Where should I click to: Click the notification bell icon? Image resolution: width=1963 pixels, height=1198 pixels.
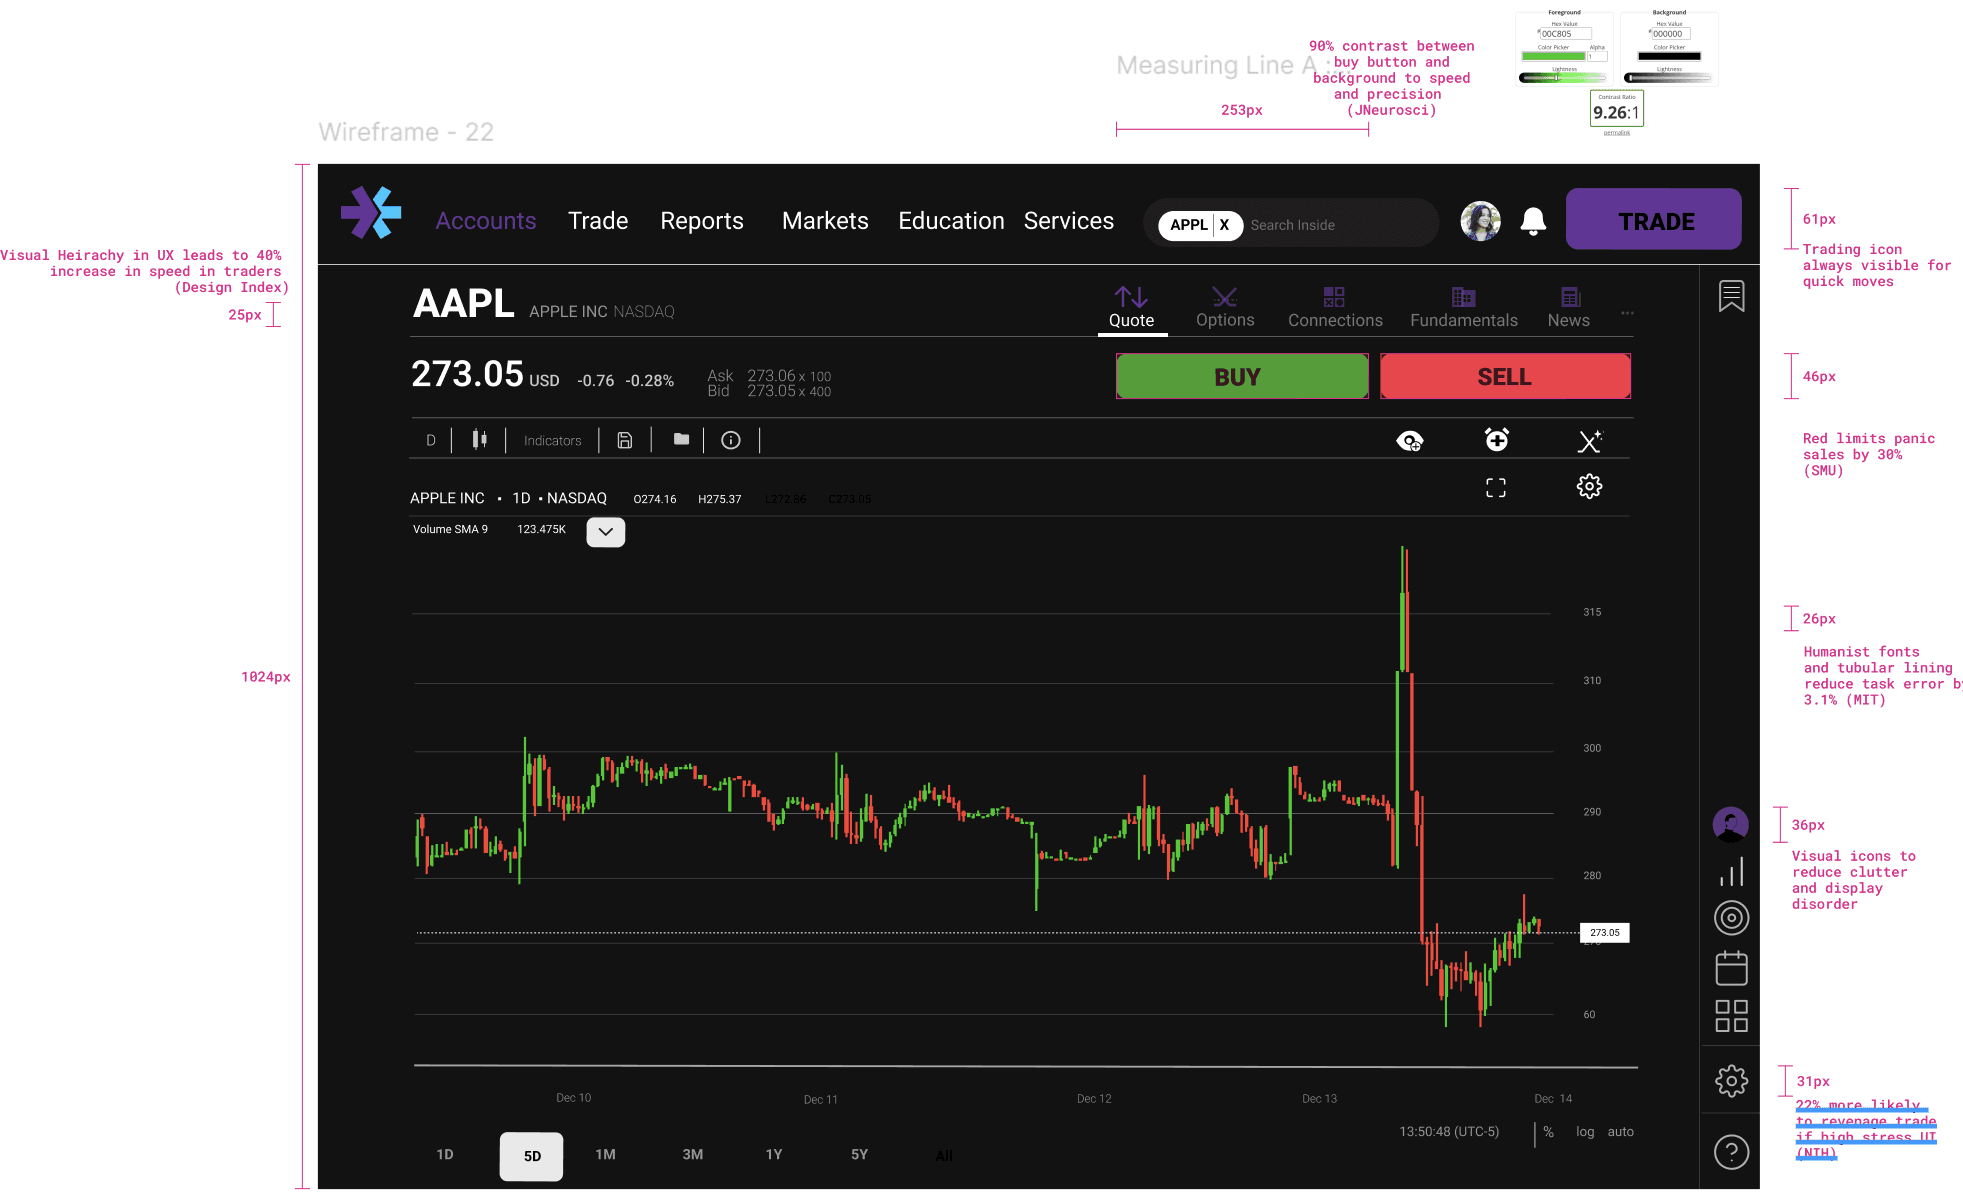tap(1533, 221)
